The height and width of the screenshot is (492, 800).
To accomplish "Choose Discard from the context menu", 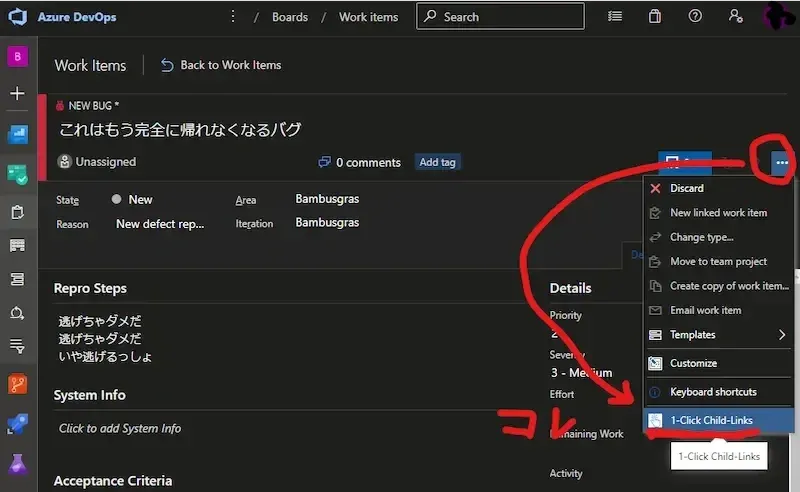I will [x=686, y=188].
